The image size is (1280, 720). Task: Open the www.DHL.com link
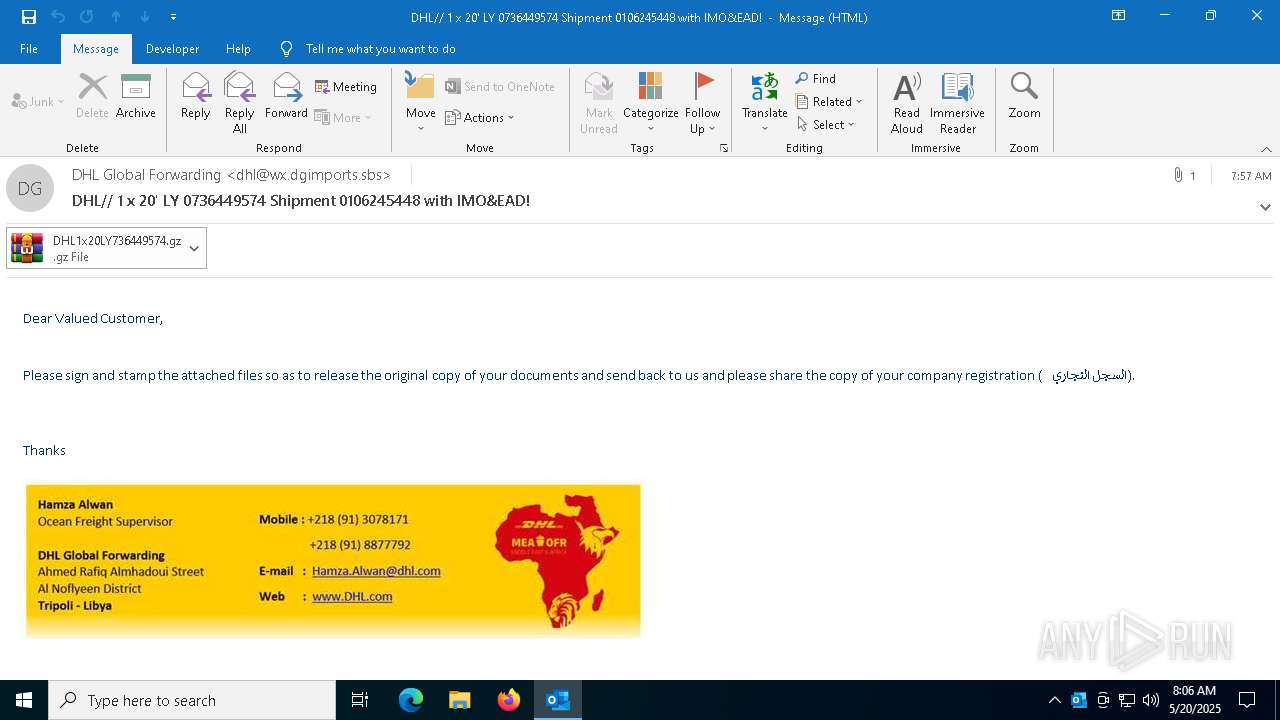coord(352,596)
